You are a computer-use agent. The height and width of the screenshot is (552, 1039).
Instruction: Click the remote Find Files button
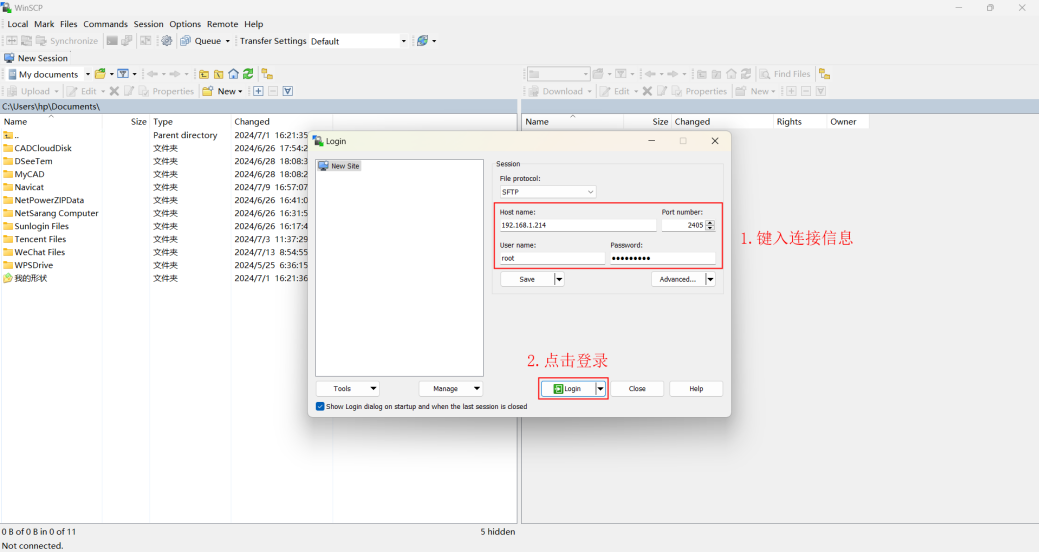pos(785,74)
